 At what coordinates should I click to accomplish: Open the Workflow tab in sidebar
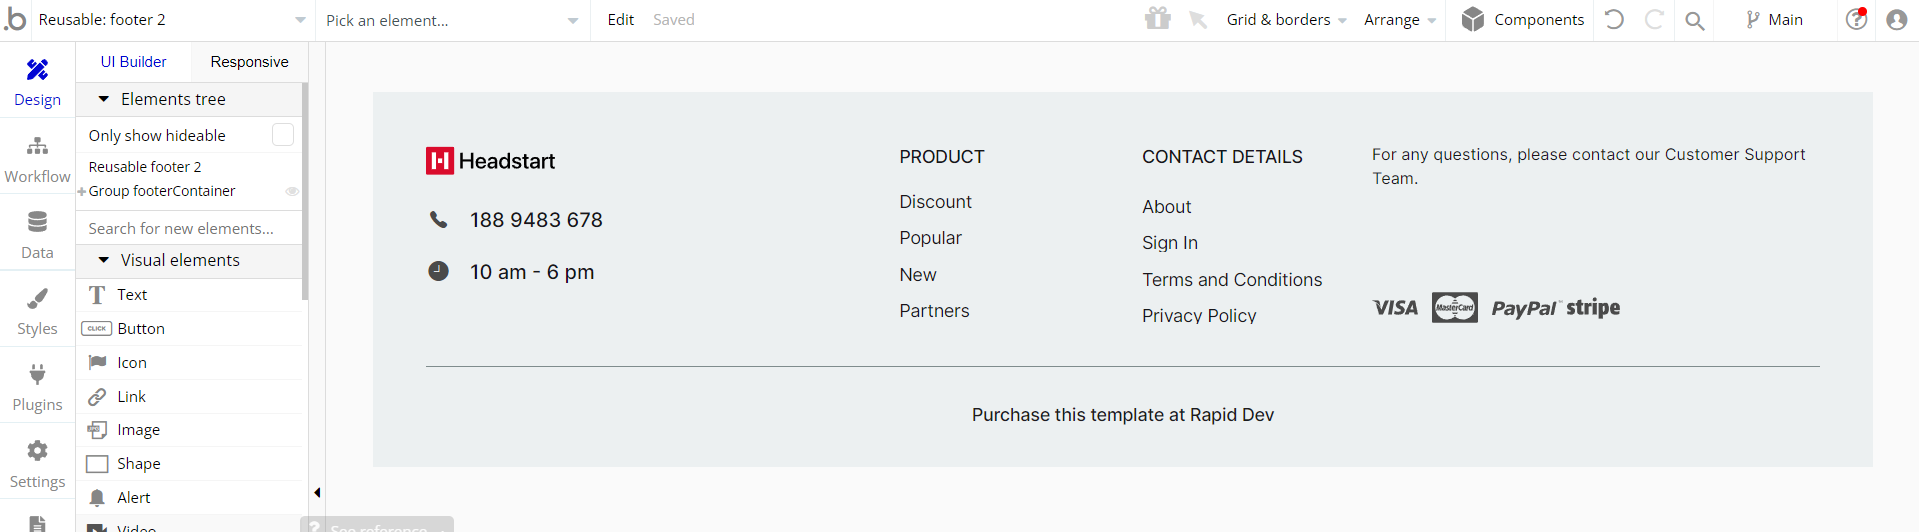click(x=37, y=160)
